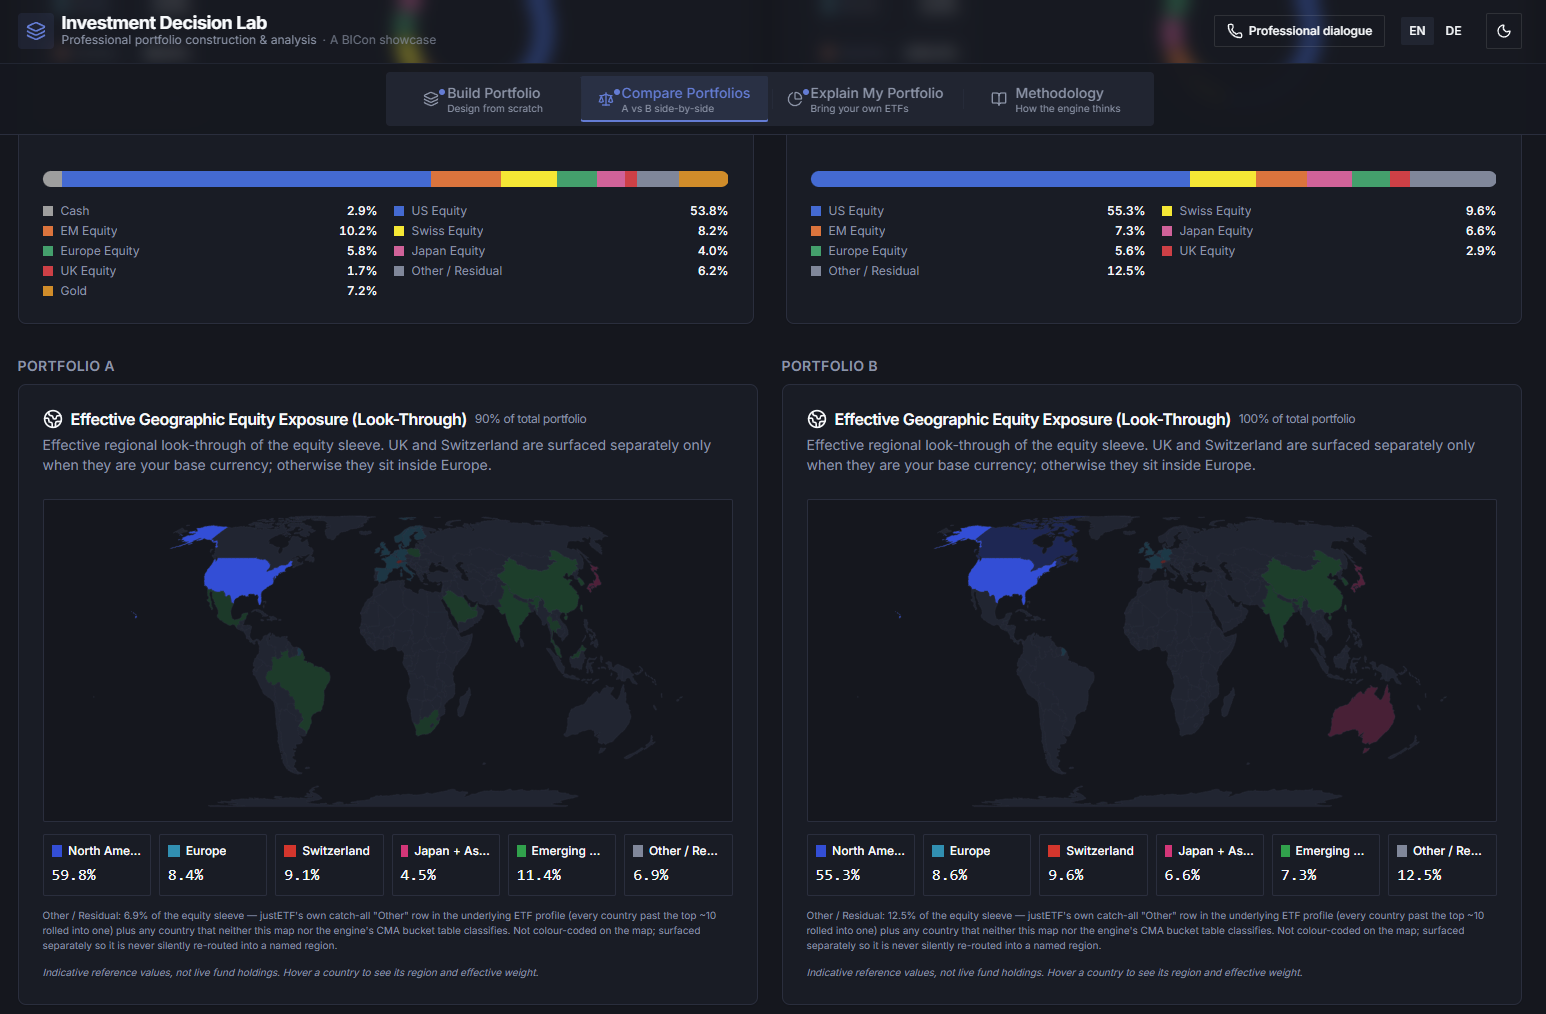Click the EM Equity 7.3% row in Portfolio B legend
The image size is (1546, 1014).
978,231
